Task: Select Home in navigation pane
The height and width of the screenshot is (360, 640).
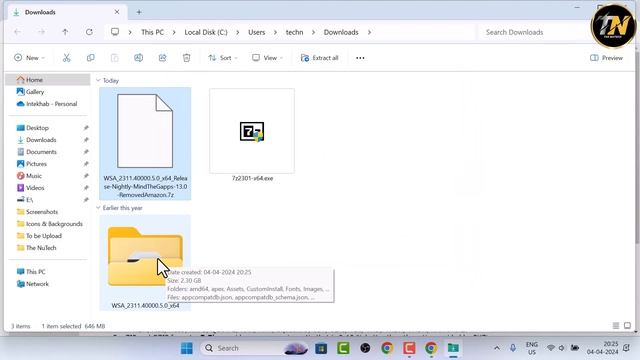Action: point(48,80)
